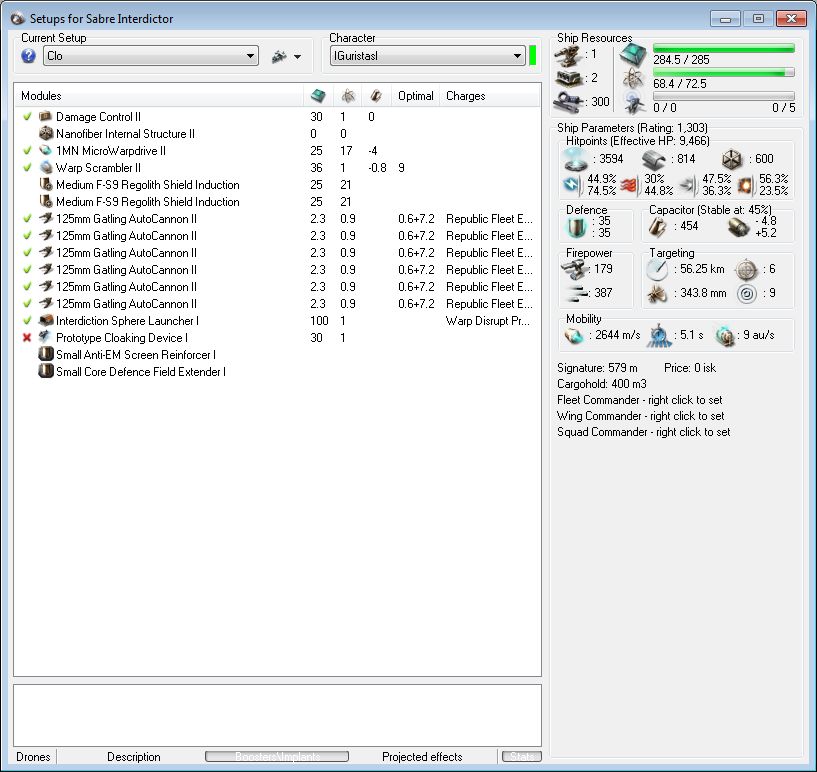Click Wing Commander right click to set
The height and width of the screenshot is (772, 817).
pyautogui.click(x=640, y=416)
